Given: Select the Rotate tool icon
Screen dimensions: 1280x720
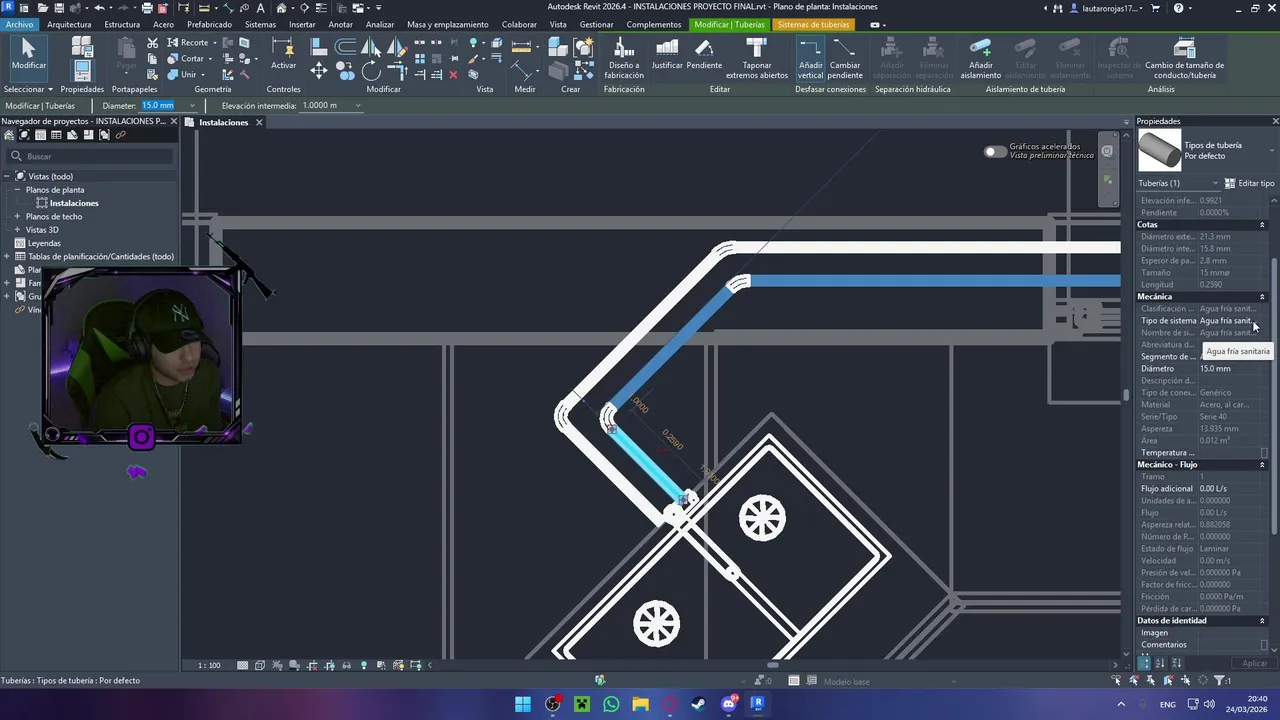Looking at the screenshot, I should point(371,70).
